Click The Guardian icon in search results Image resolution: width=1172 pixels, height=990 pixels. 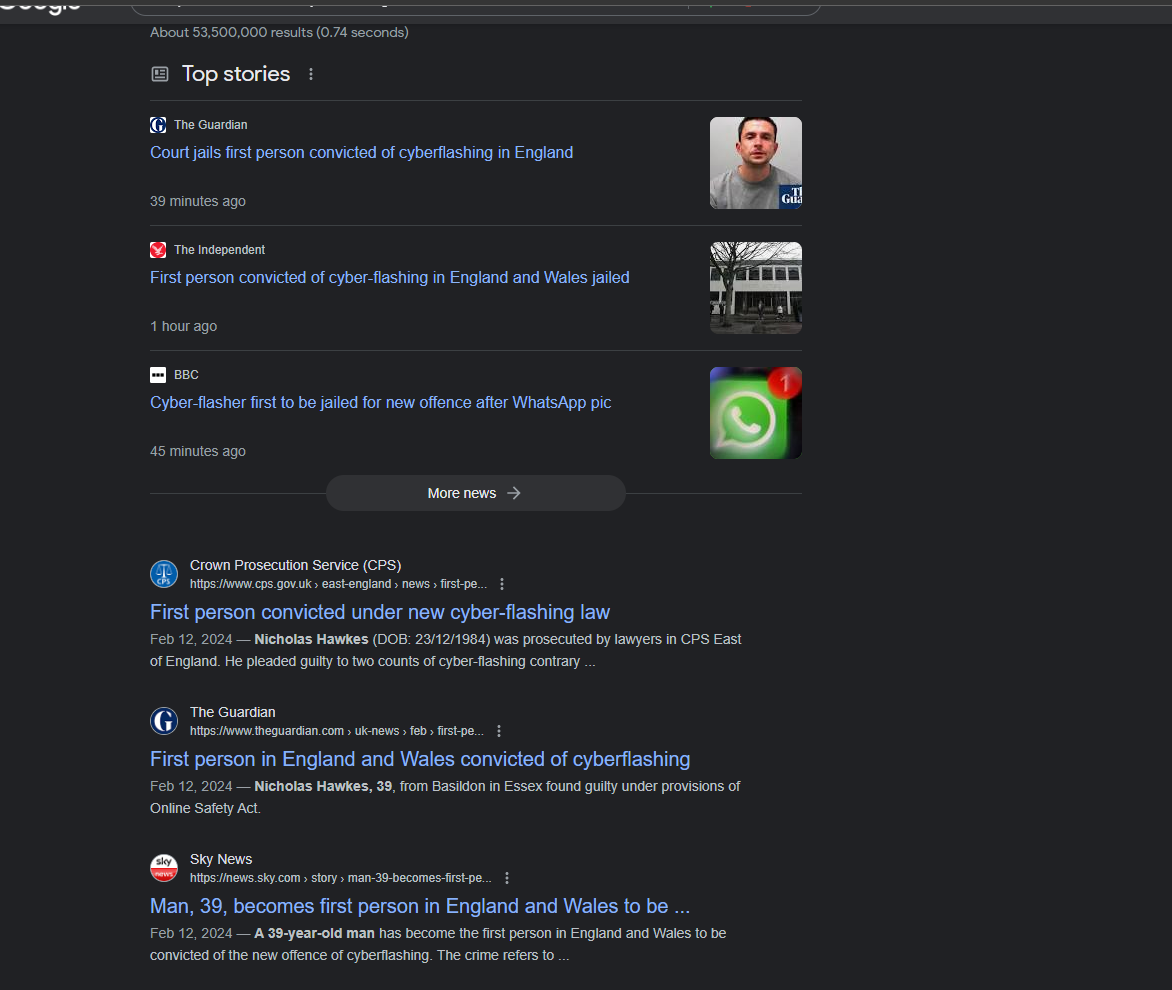point(164,721)
